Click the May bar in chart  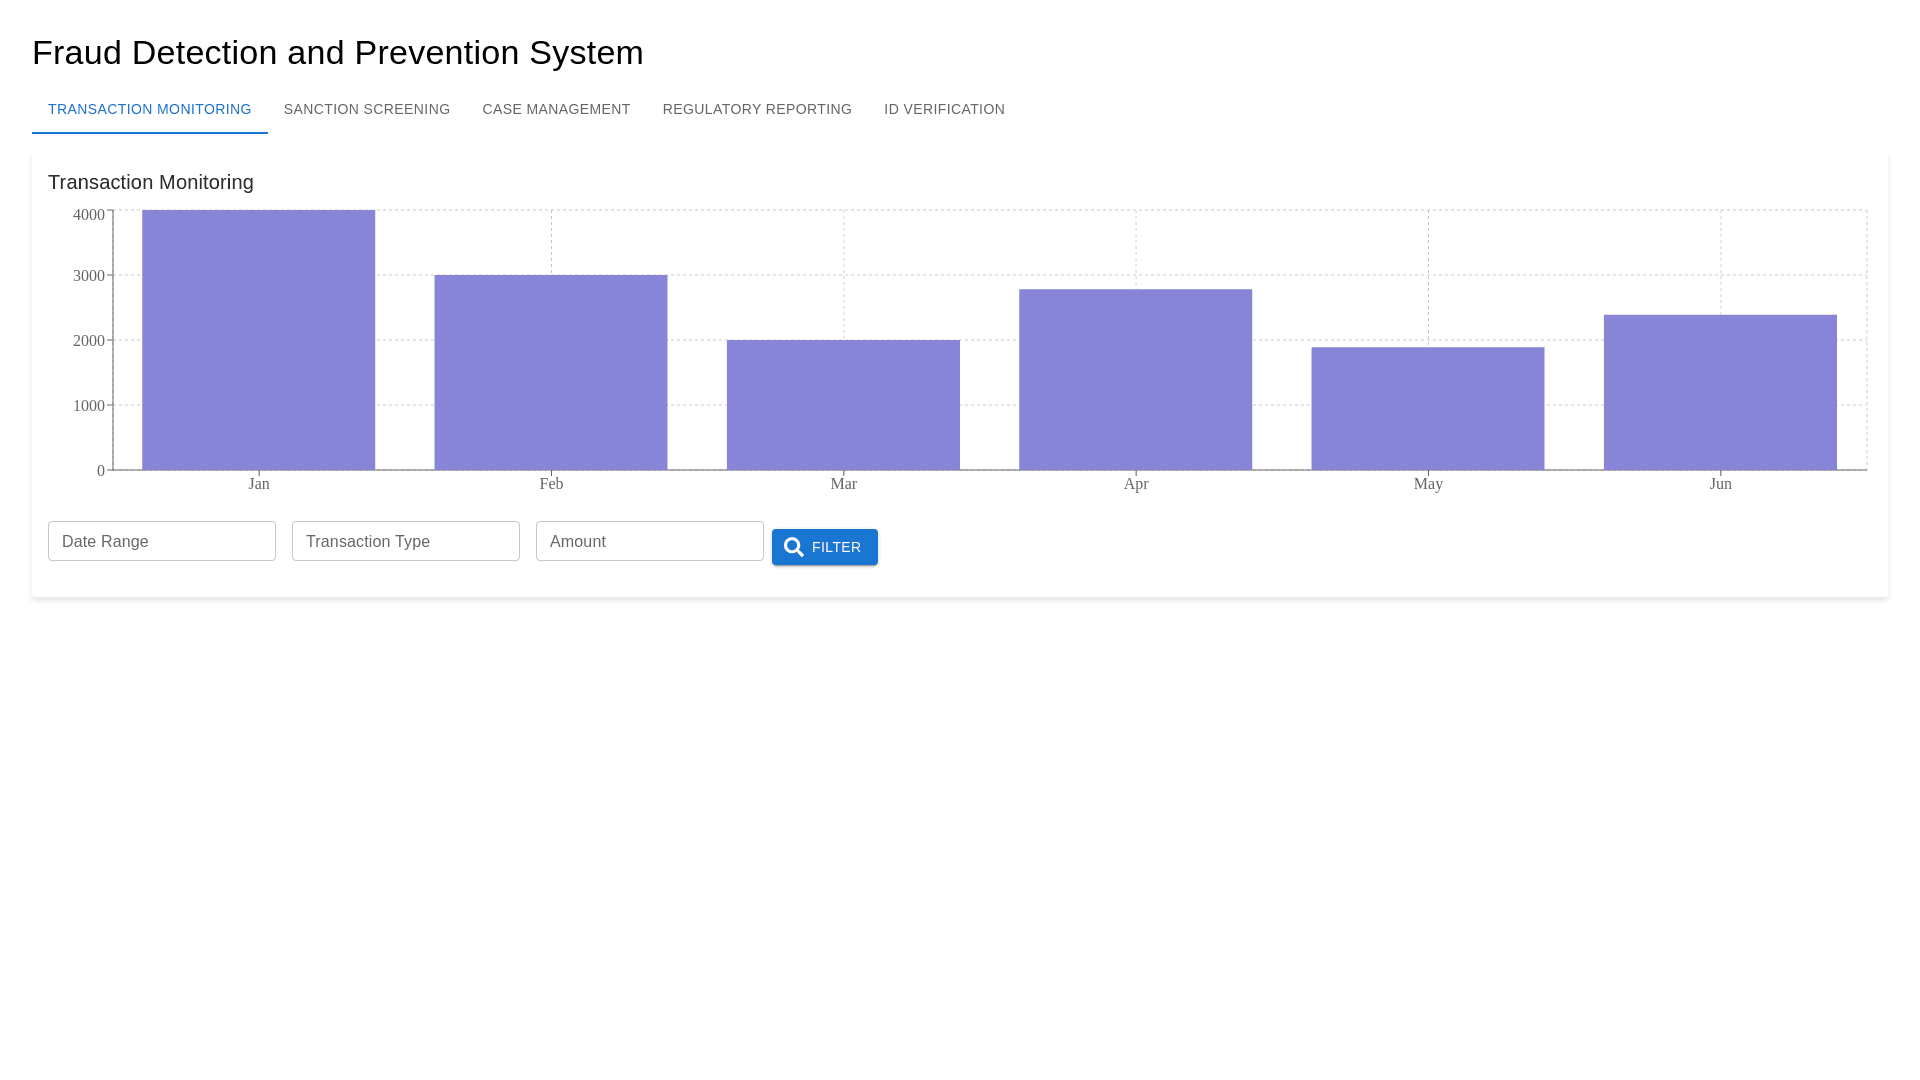pyautogui.click(x=1428, y=408)
